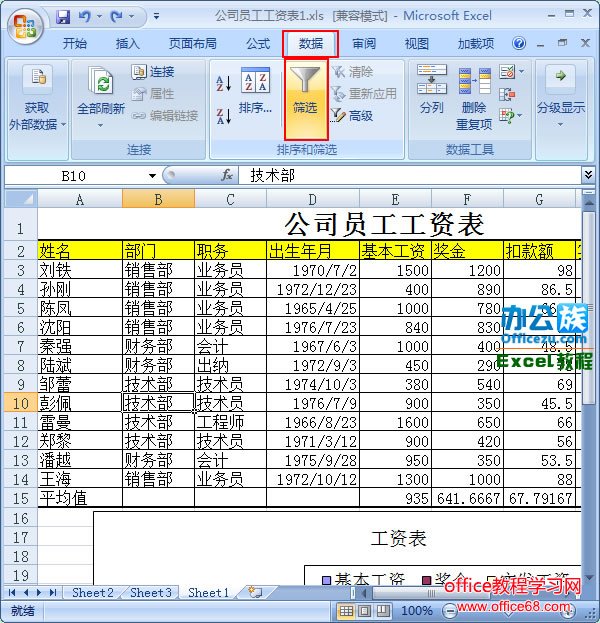
Task: Open the 连接 connections button
Action: pyautogui.click(x=153, y=72)
